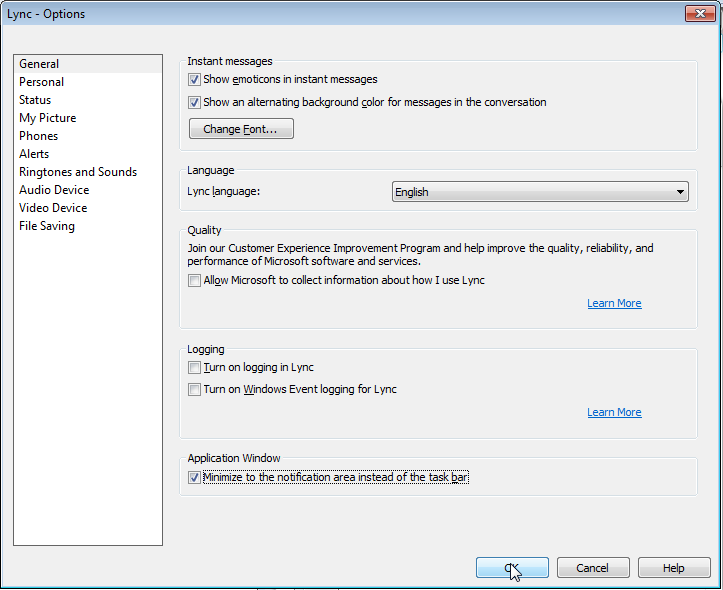Open the Lync language dropdown
The height and width of the screenshot is (590, 723).
pyautogui.click(x=540, y=192)
